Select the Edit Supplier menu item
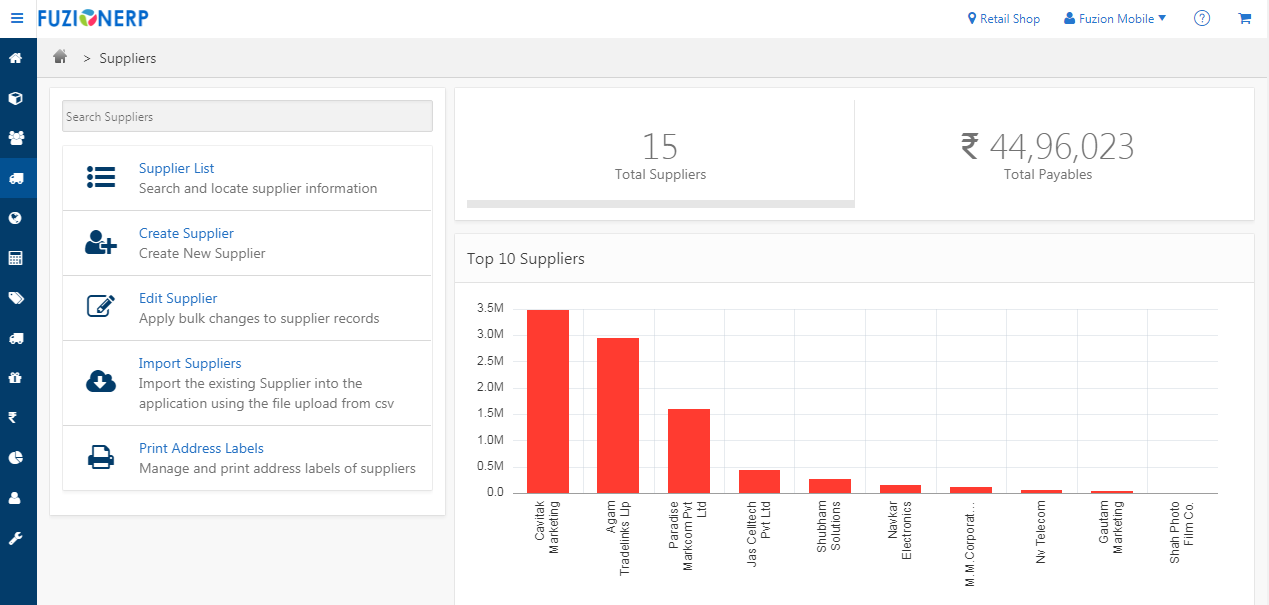The height and width of the screenshot is (605, 1269). tap(178, 298)
